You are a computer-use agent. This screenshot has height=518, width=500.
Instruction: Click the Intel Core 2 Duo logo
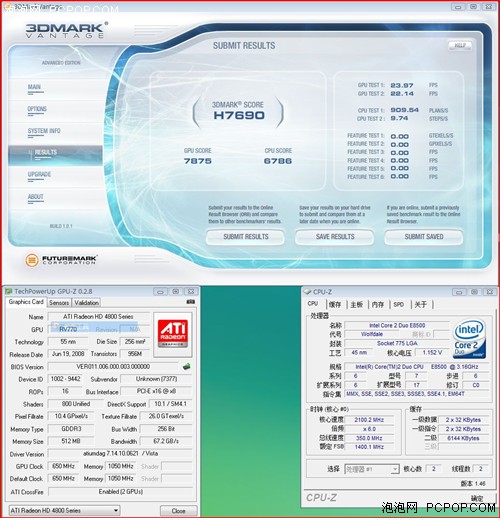(x=470, y=339)
